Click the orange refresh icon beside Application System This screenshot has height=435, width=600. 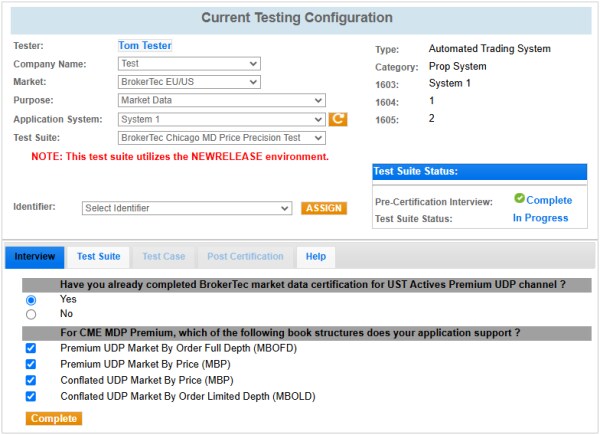pos(338,119)
